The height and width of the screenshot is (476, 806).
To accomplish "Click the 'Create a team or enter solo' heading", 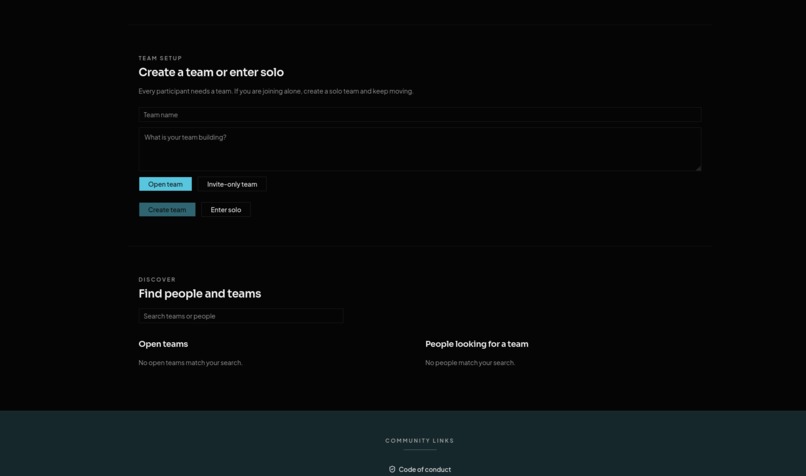I will [211, 72].
